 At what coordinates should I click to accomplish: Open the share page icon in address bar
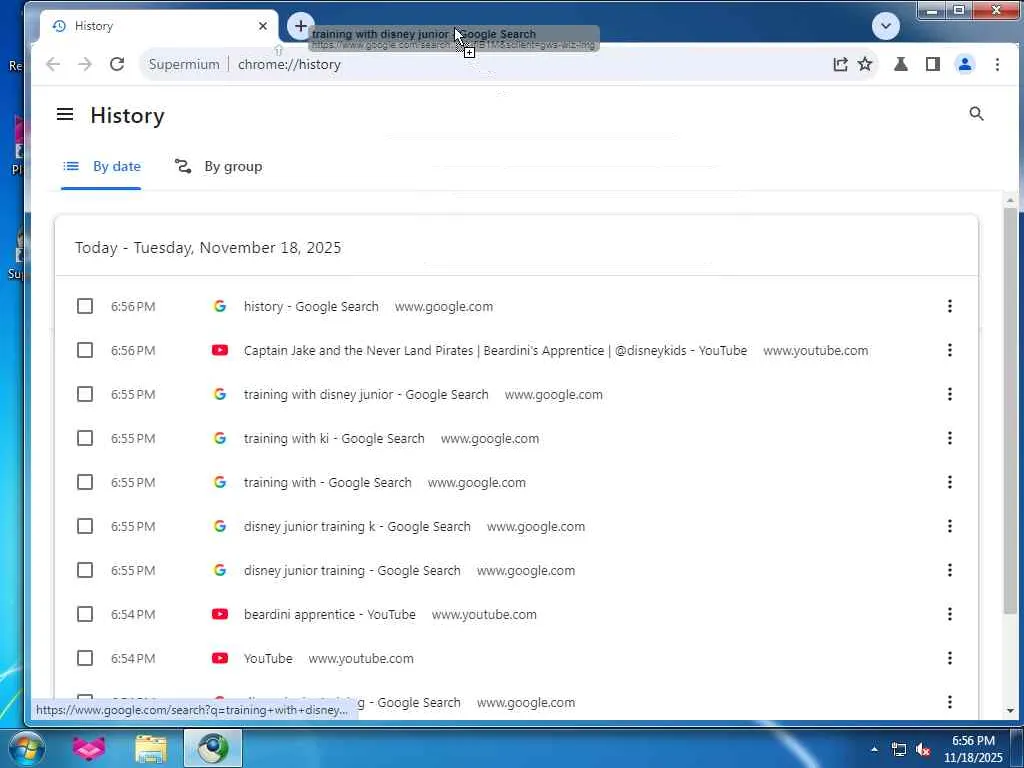point(840,64)
